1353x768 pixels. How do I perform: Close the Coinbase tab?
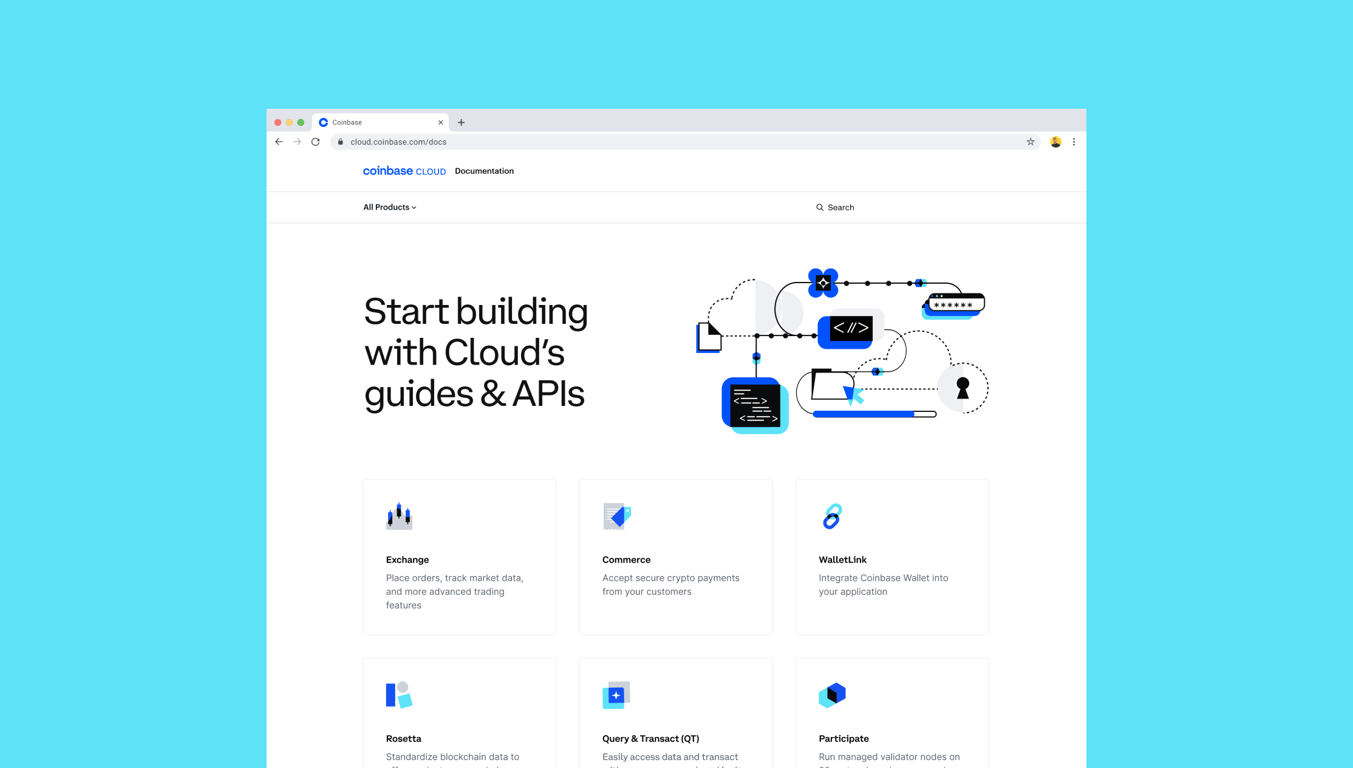tap(440, 123)
